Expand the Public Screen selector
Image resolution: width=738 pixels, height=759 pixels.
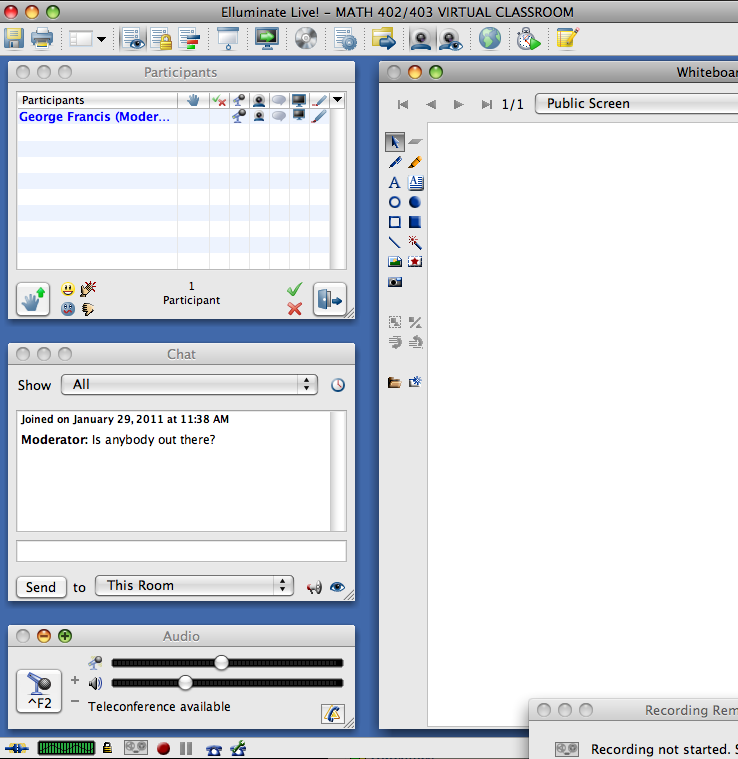(x=636, y=104)
